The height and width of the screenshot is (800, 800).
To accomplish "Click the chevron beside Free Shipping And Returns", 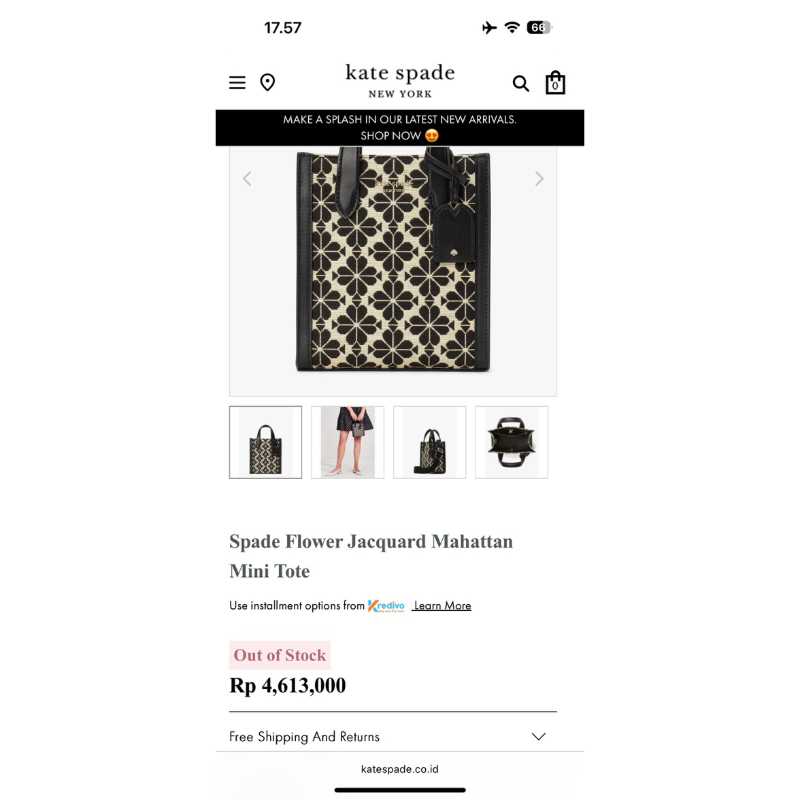I will (539, 736).
